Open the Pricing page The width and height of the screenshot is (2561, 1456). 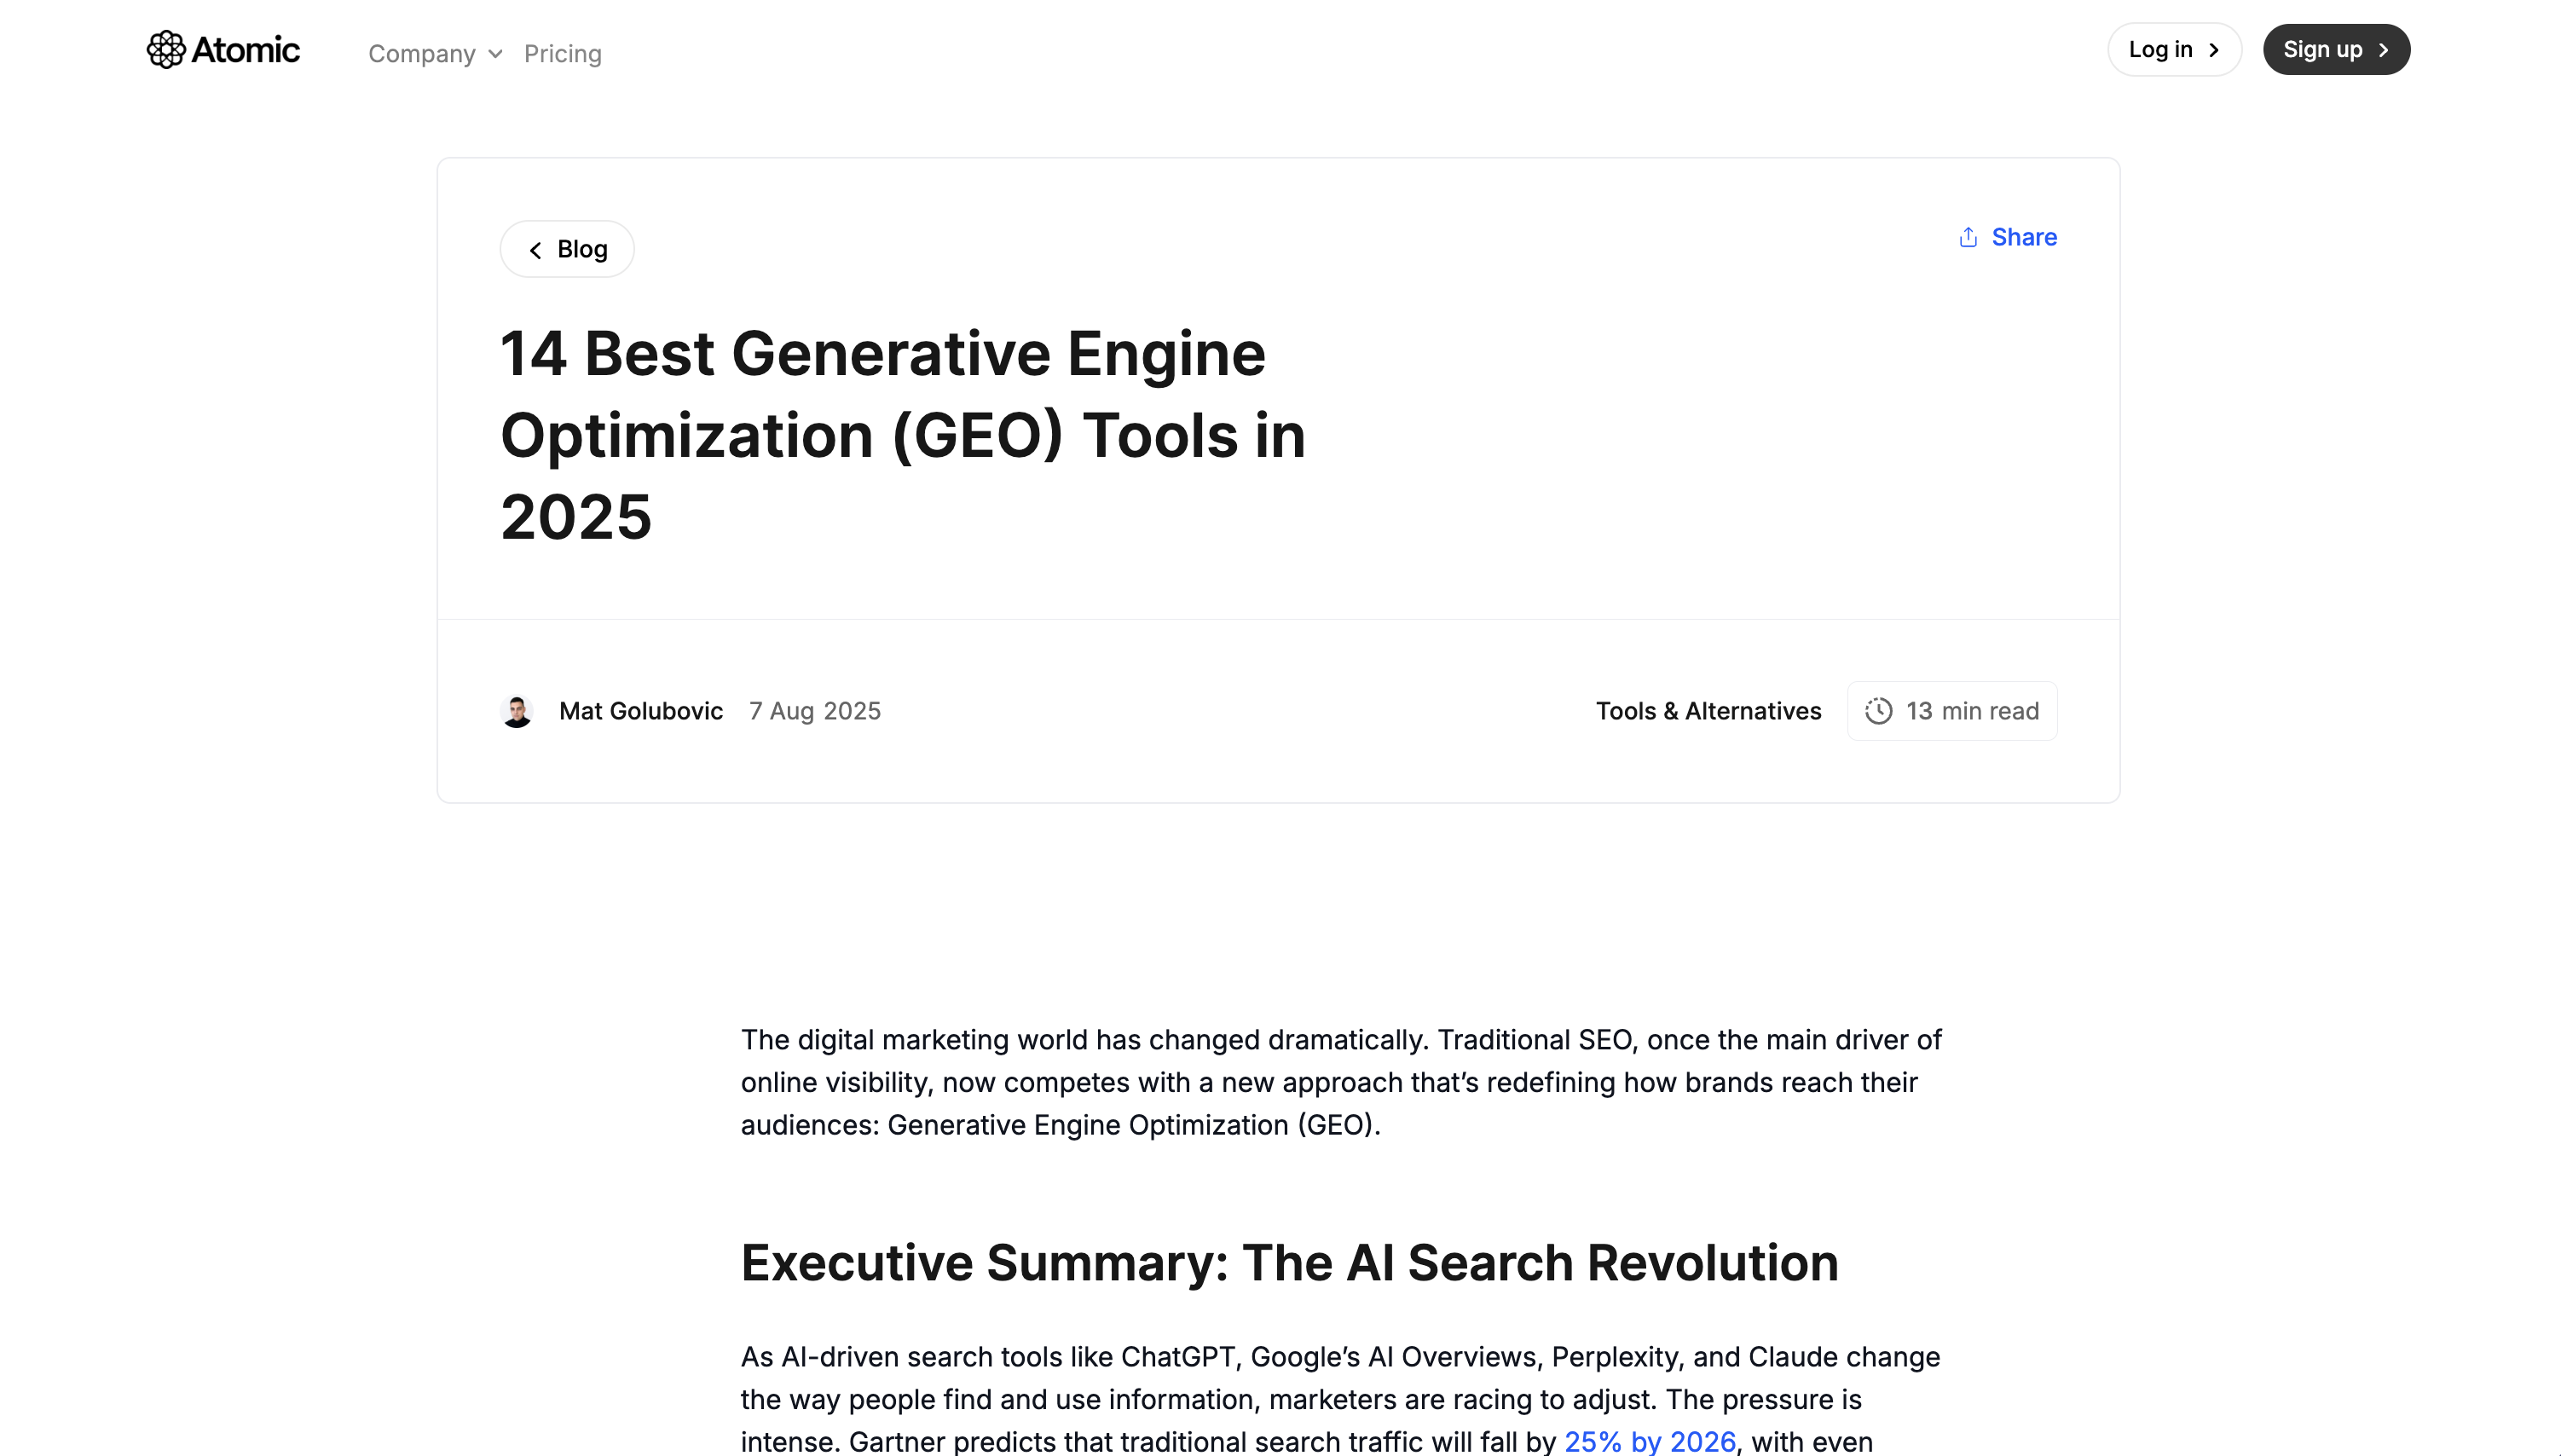[x=562, y=54]
